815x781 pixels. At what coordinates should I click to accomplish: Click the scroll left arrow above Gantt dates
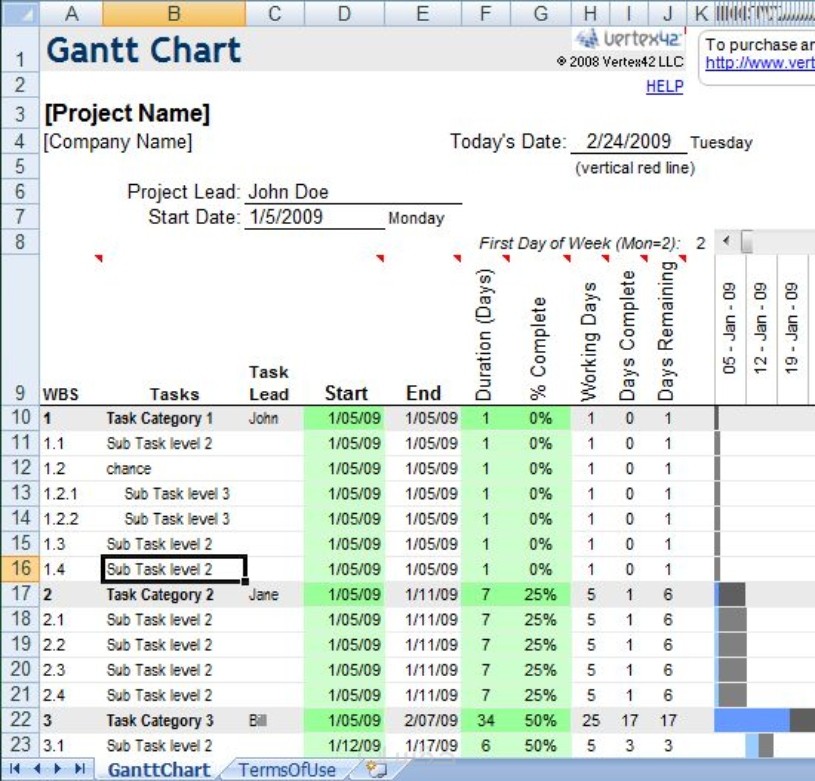point(727,241)
